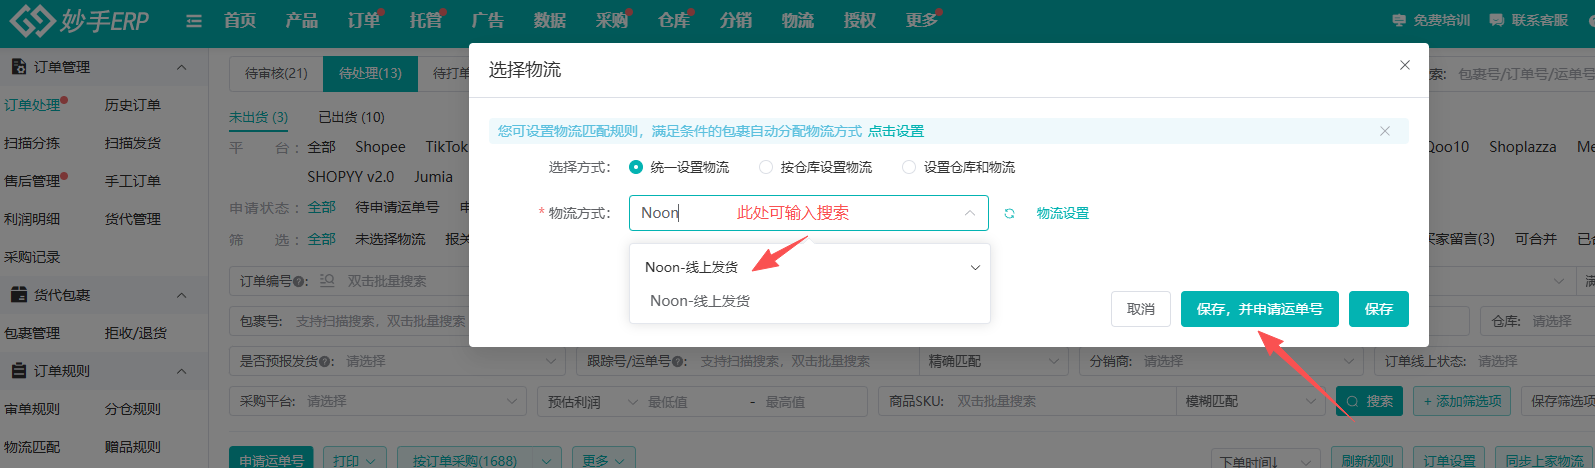Open 扫描分拣 in sidebar
Screen dimensions: 1595x468
[32, 143]
